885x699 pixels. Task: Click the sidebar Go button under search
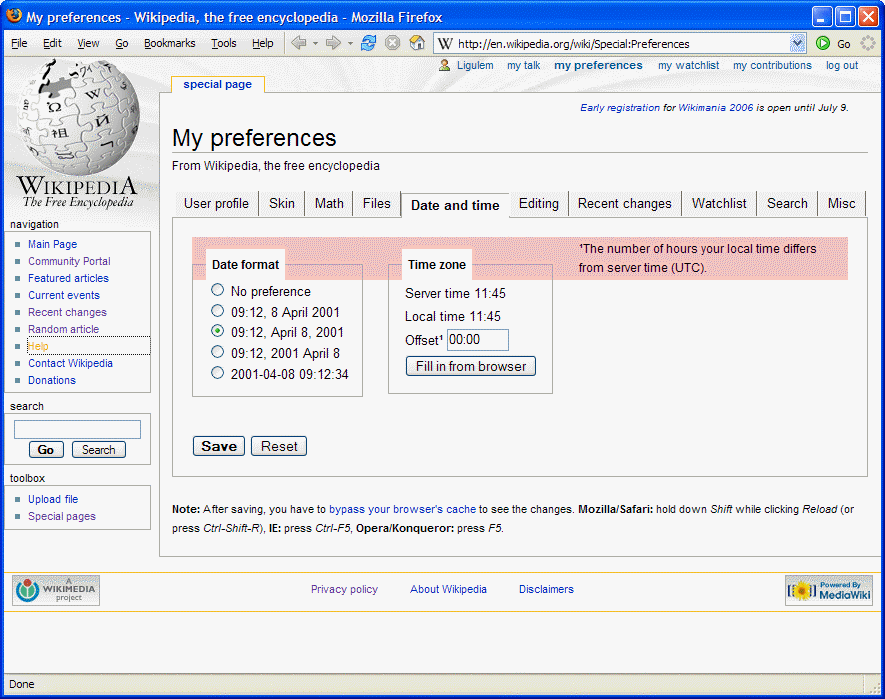(x=46, y=450)
